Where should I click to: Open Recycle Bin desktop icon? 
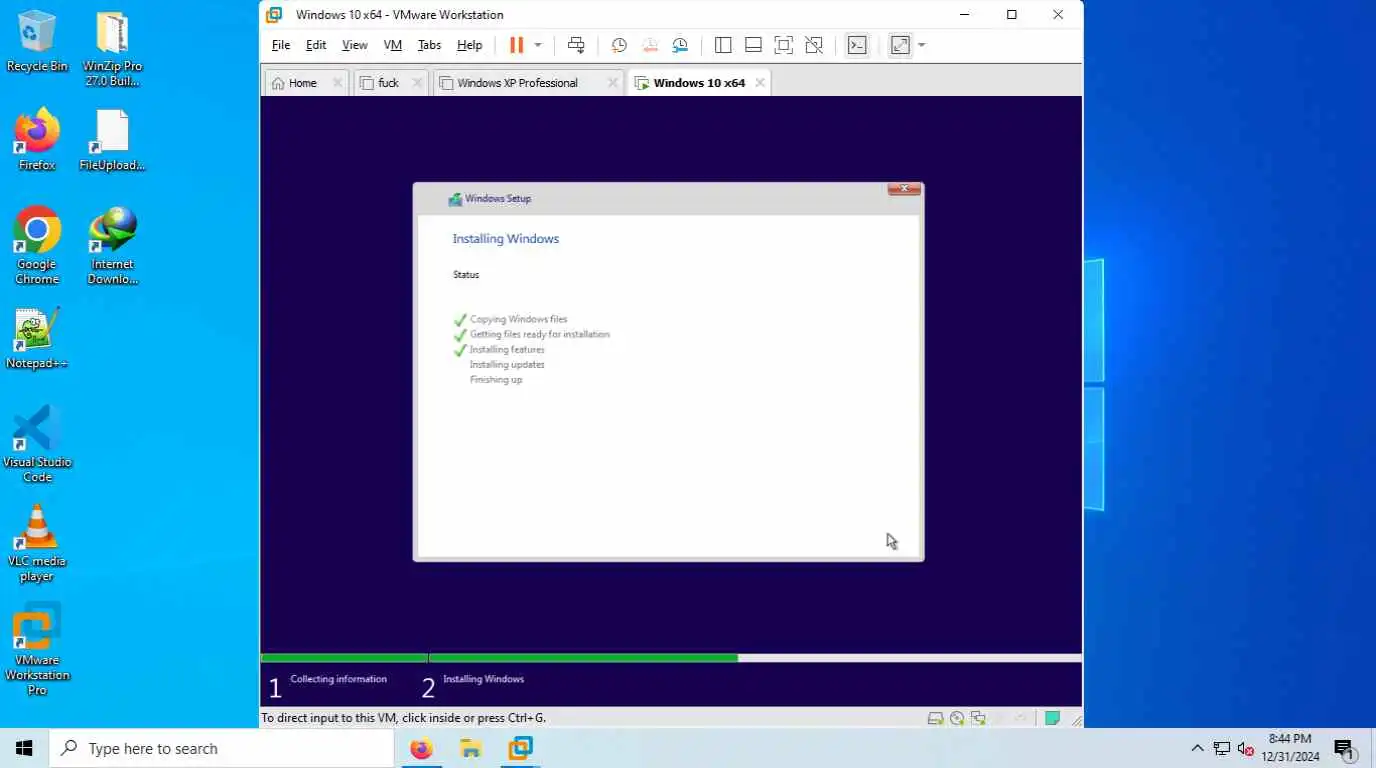tap(37, 42)
